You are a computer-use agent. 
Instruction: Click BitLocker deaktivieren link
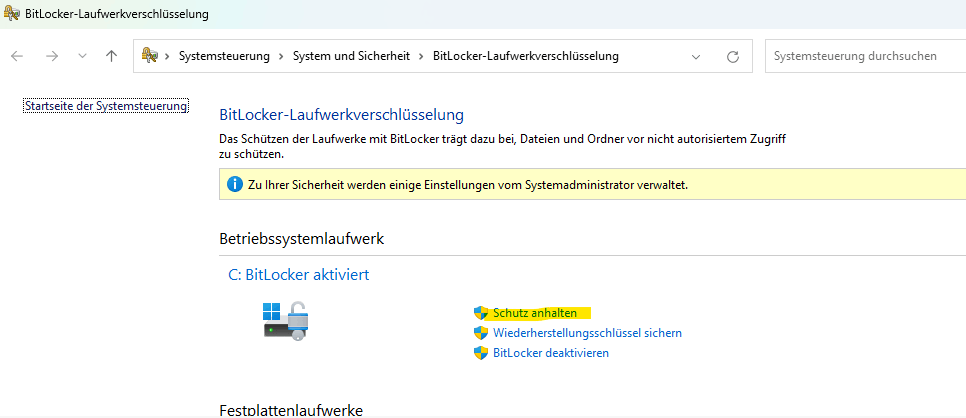(551, 353)
